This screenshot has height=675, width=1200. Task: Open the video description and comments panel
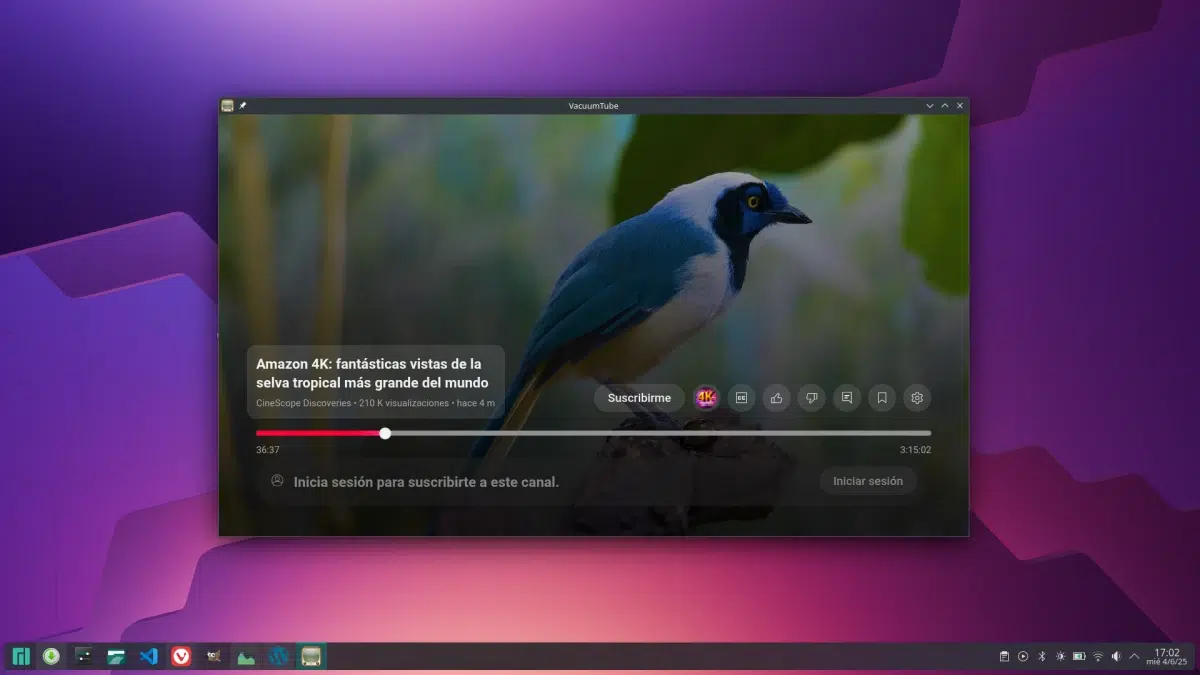tap(847, 398)
